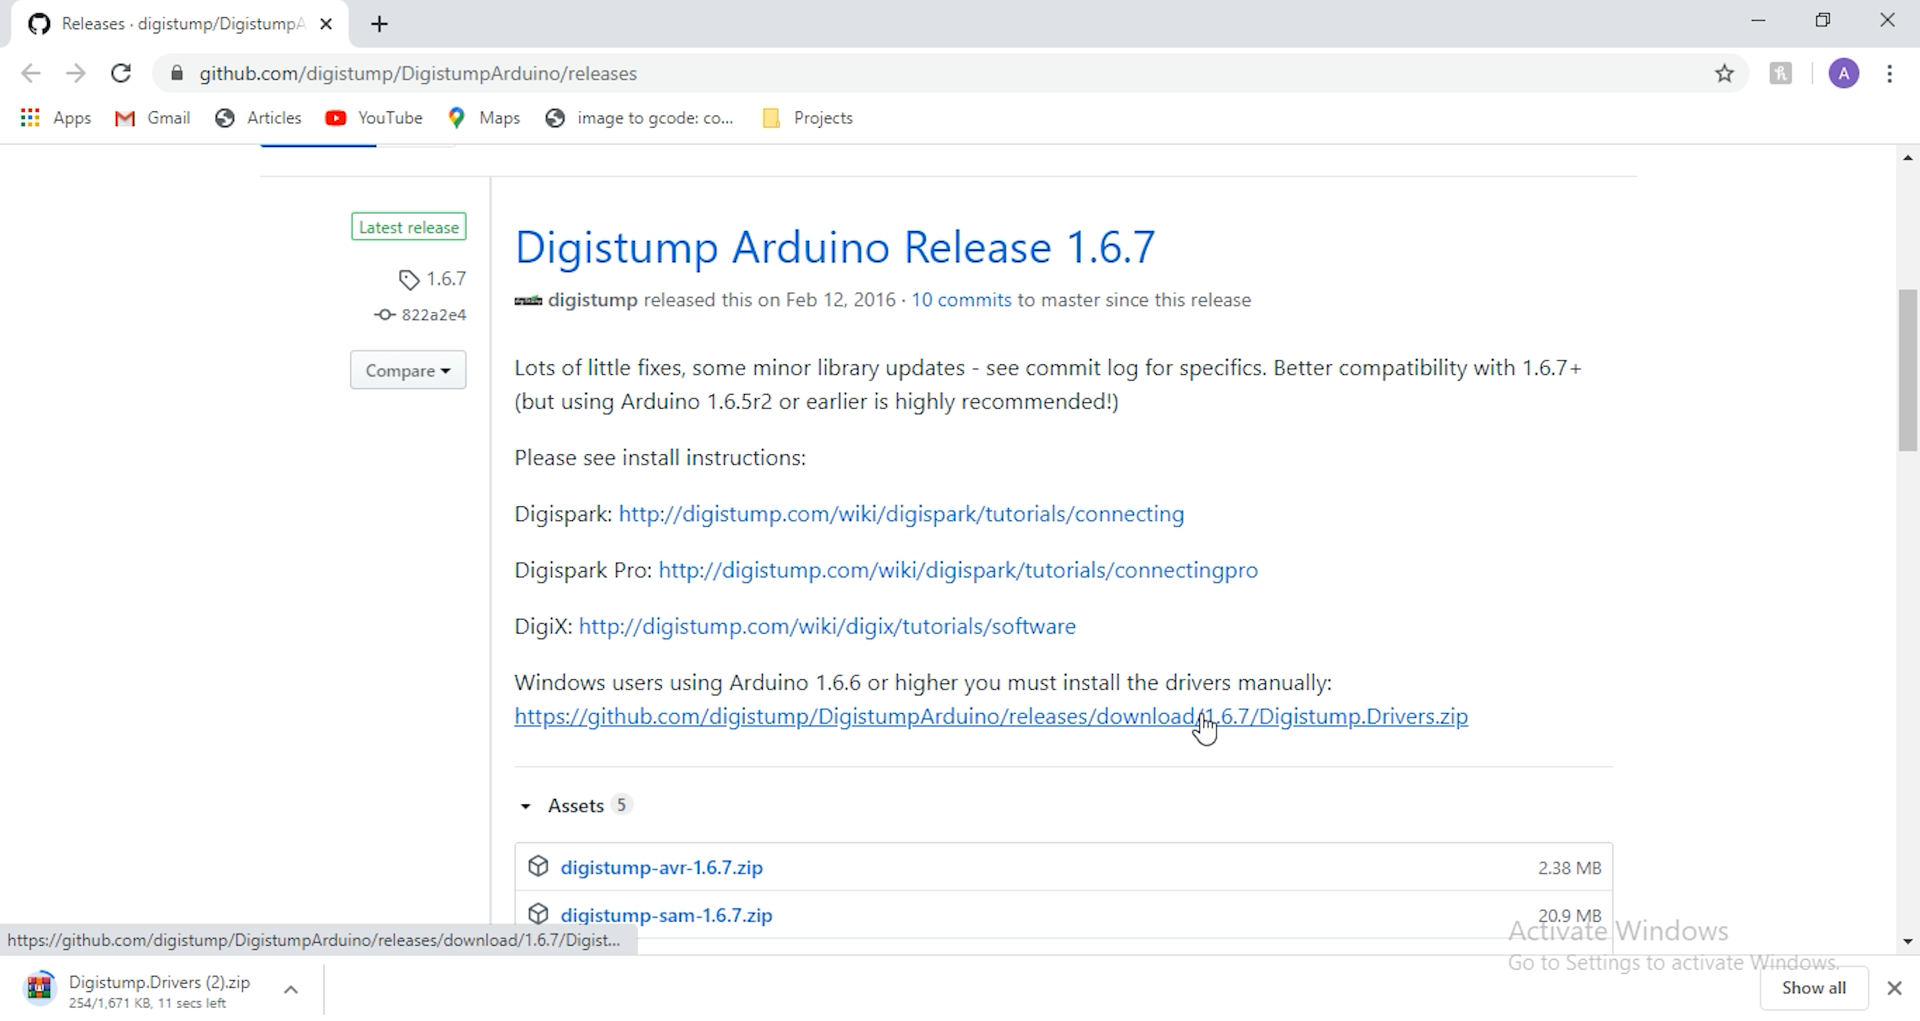Open the Gmail bookmark
This screenshot has width=1920, height=1021.
[153, 118]
